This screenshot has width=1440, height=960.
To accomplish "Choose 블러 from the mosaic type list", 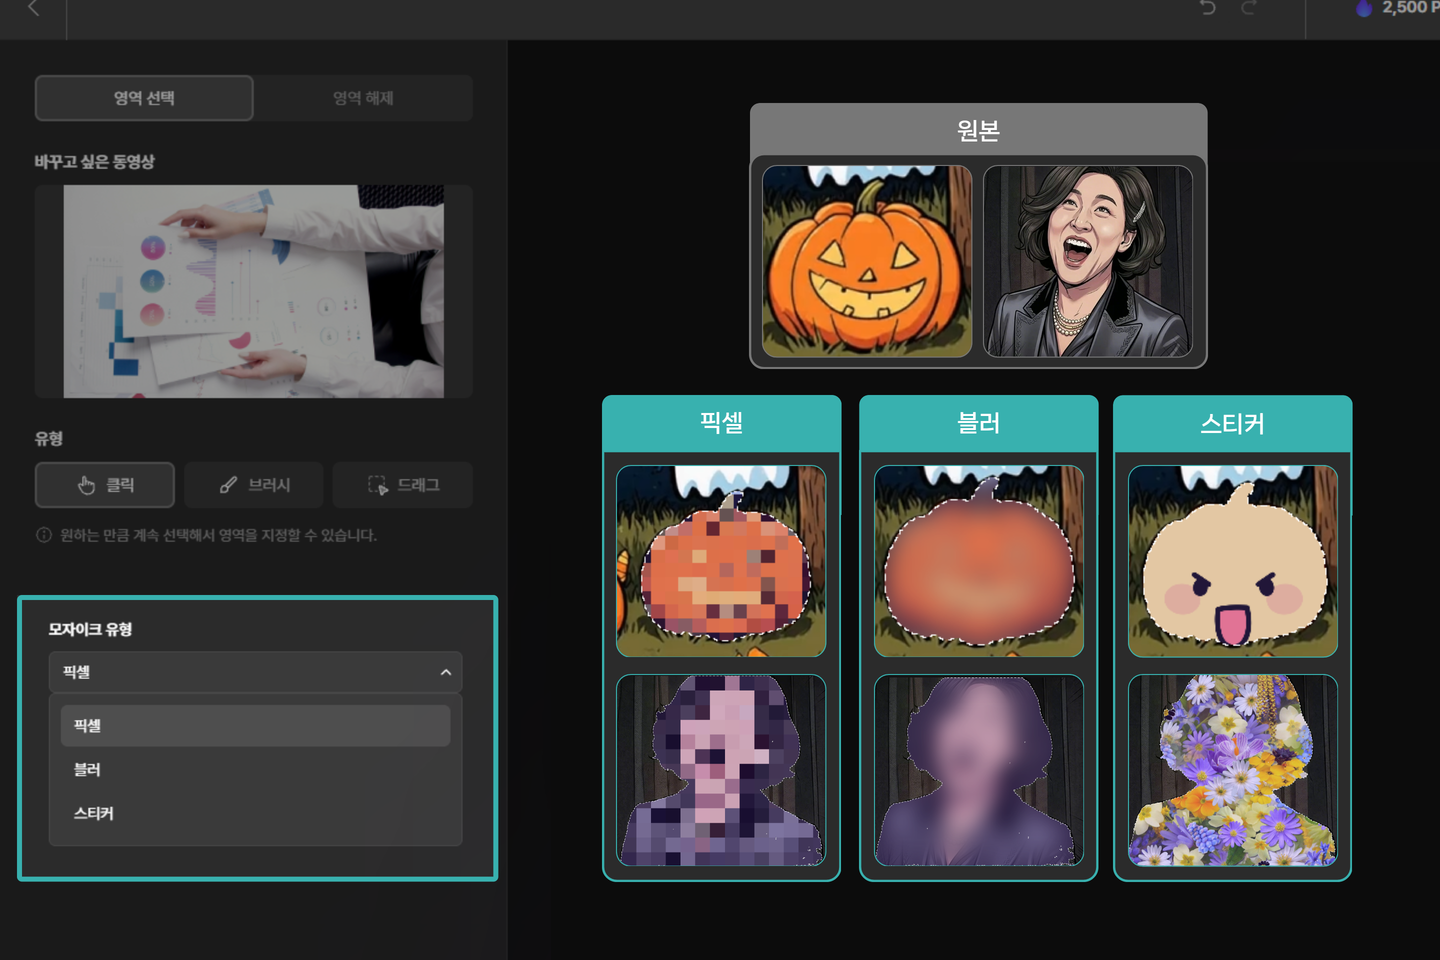I will [256, 770].
